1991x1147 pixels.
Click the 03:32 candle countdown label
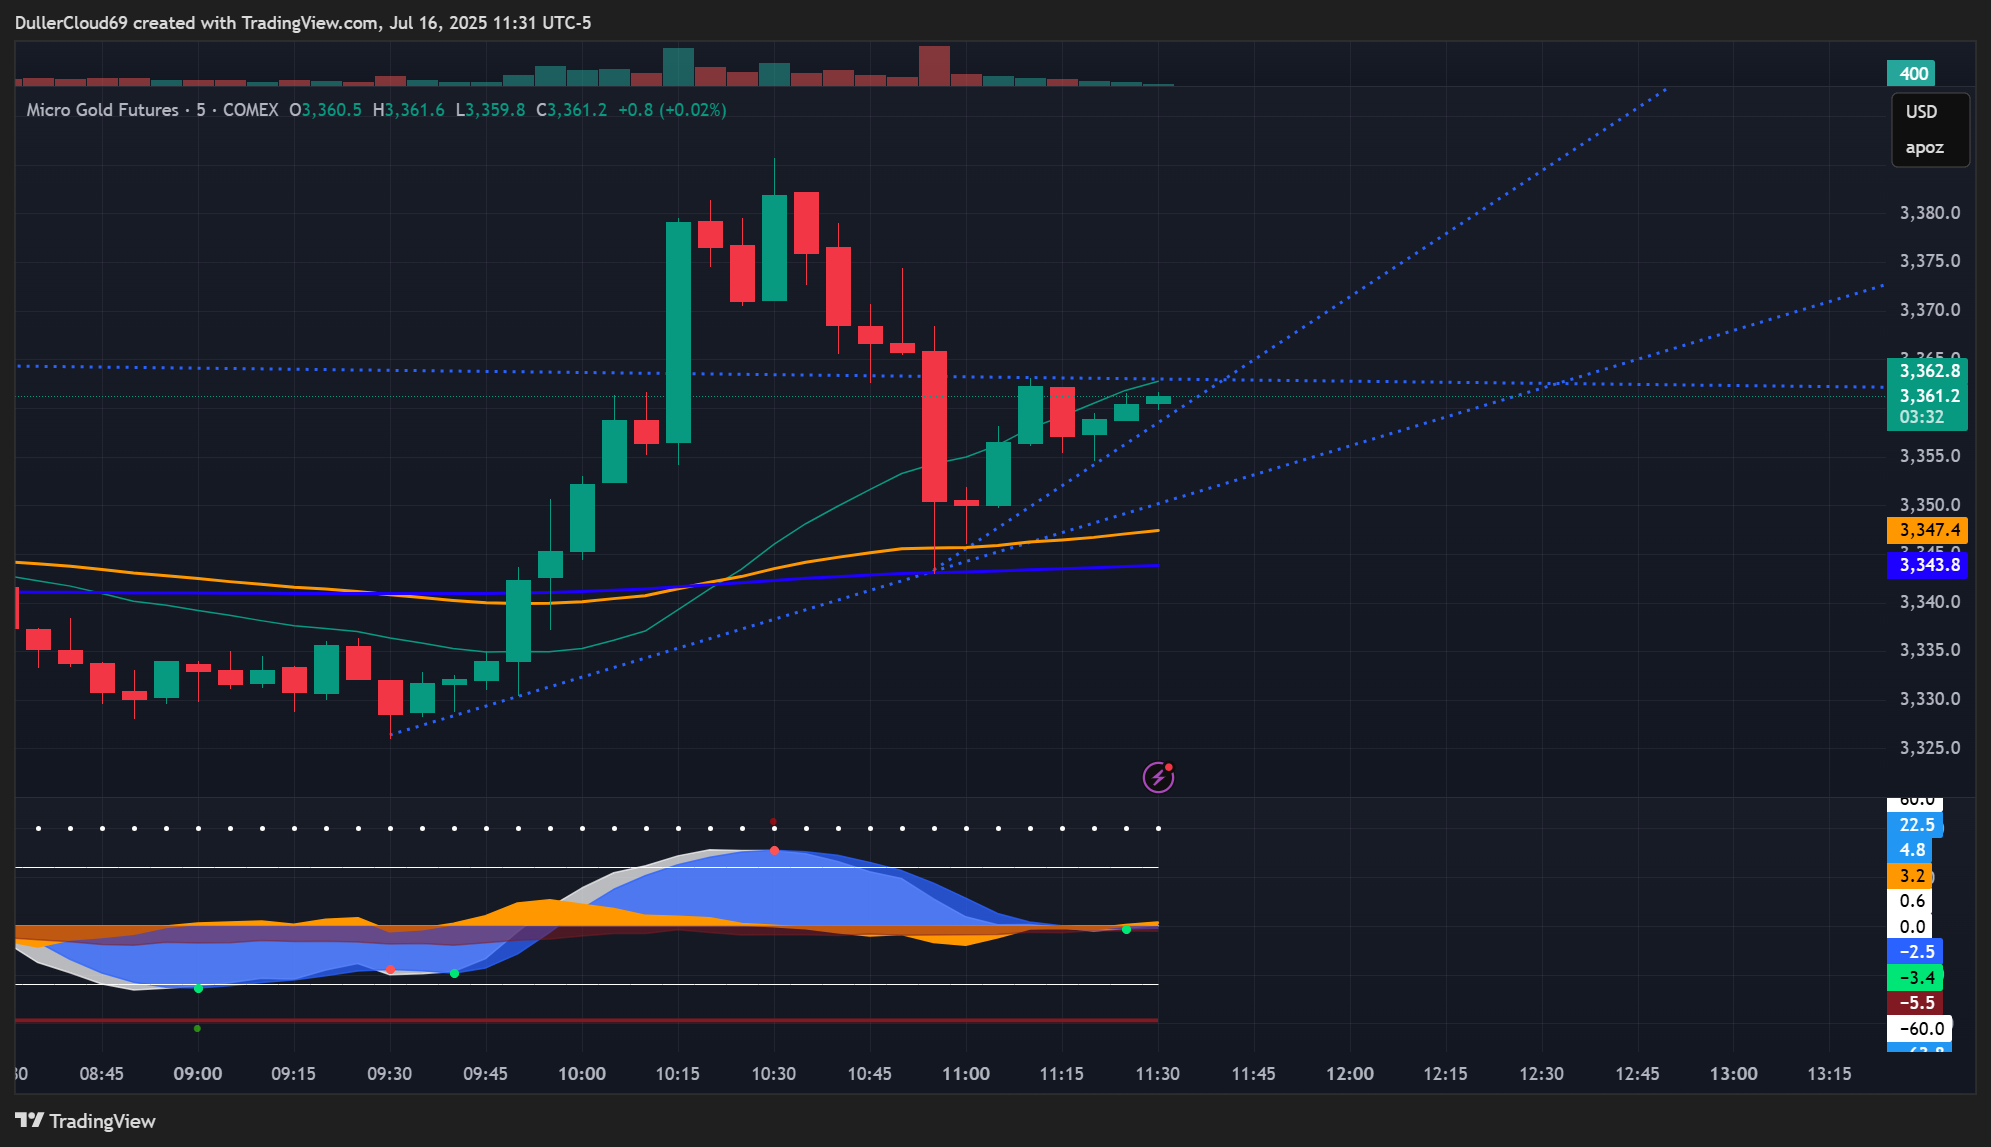click(1922, 417)
